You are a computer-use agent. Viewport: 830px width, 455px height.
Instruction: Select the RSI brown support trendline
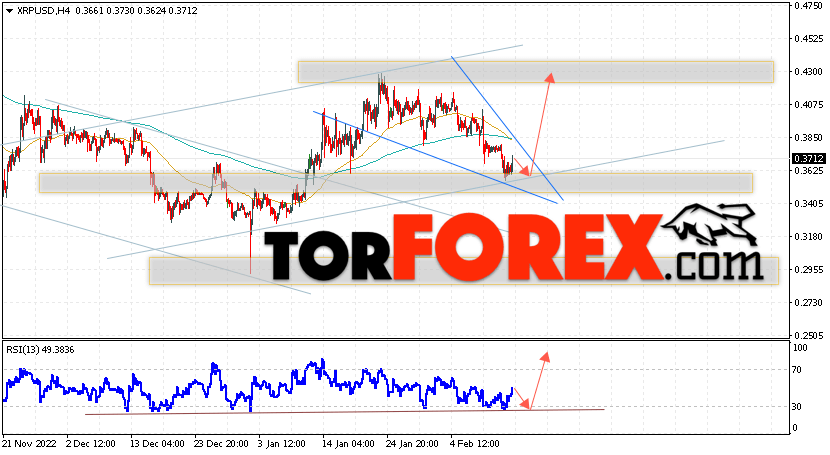pyautogui.click(x=344, y=412)
